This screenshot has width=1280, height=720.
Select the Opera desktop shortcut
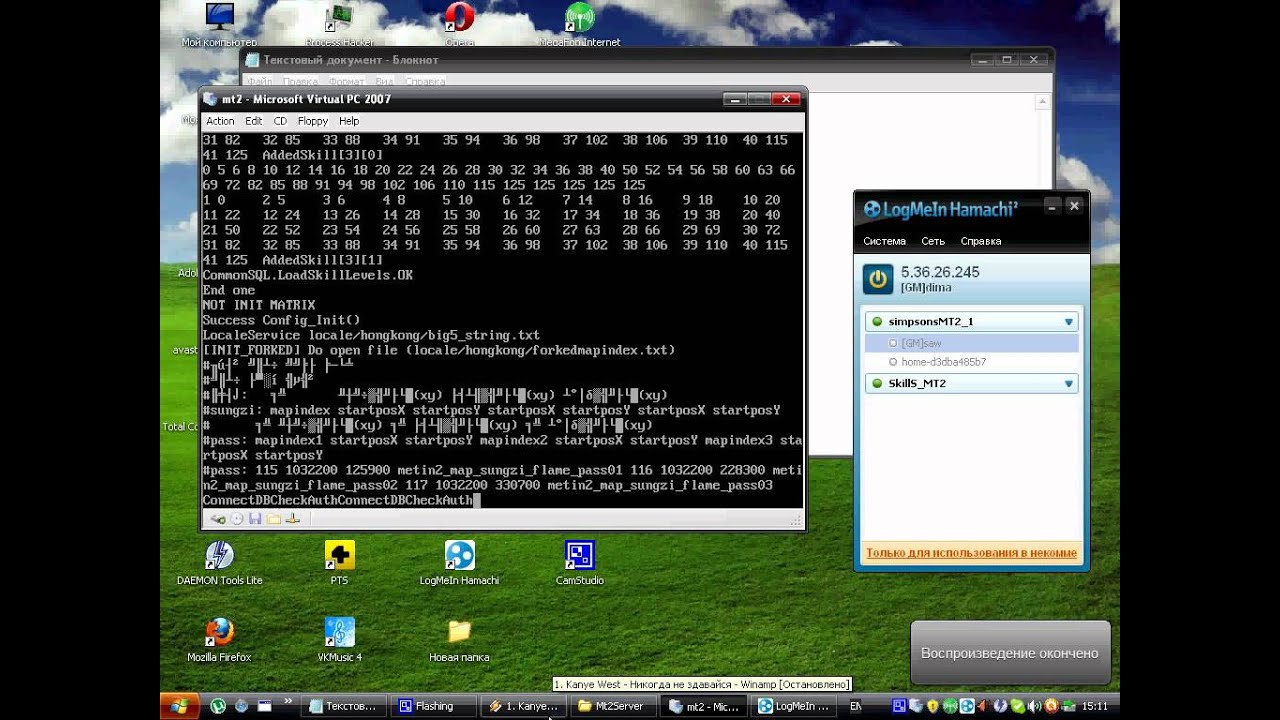tap(459, 25)
